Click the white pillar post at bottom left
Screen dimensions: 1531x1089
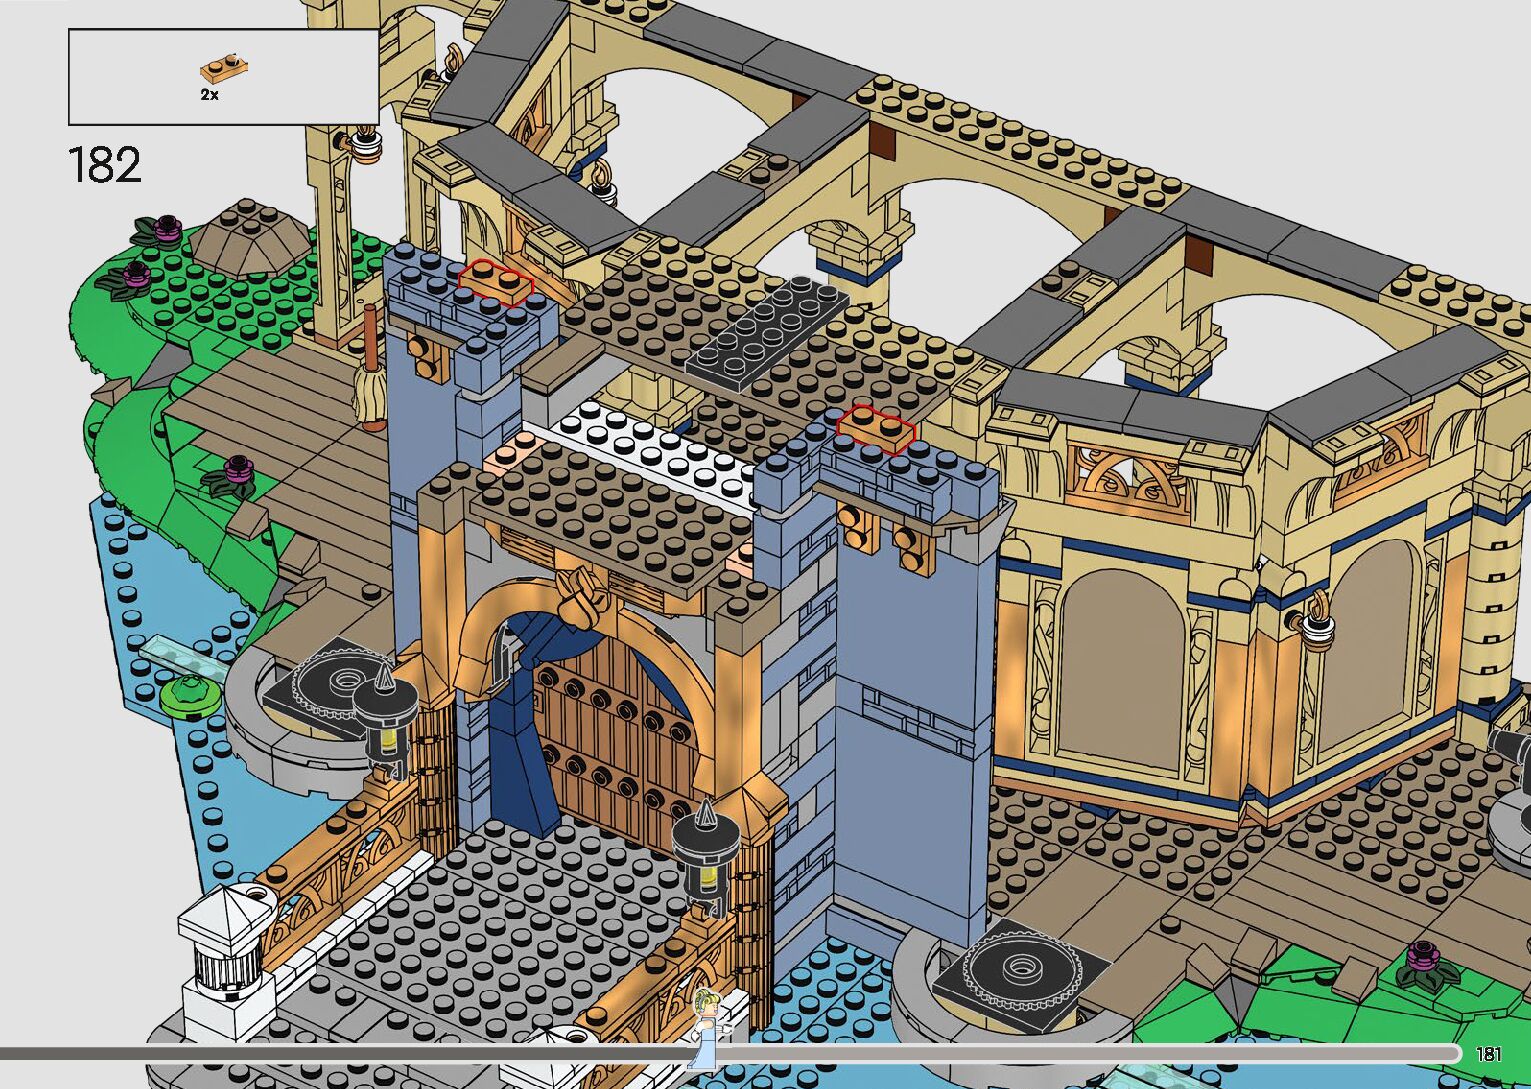coord(222,950)
